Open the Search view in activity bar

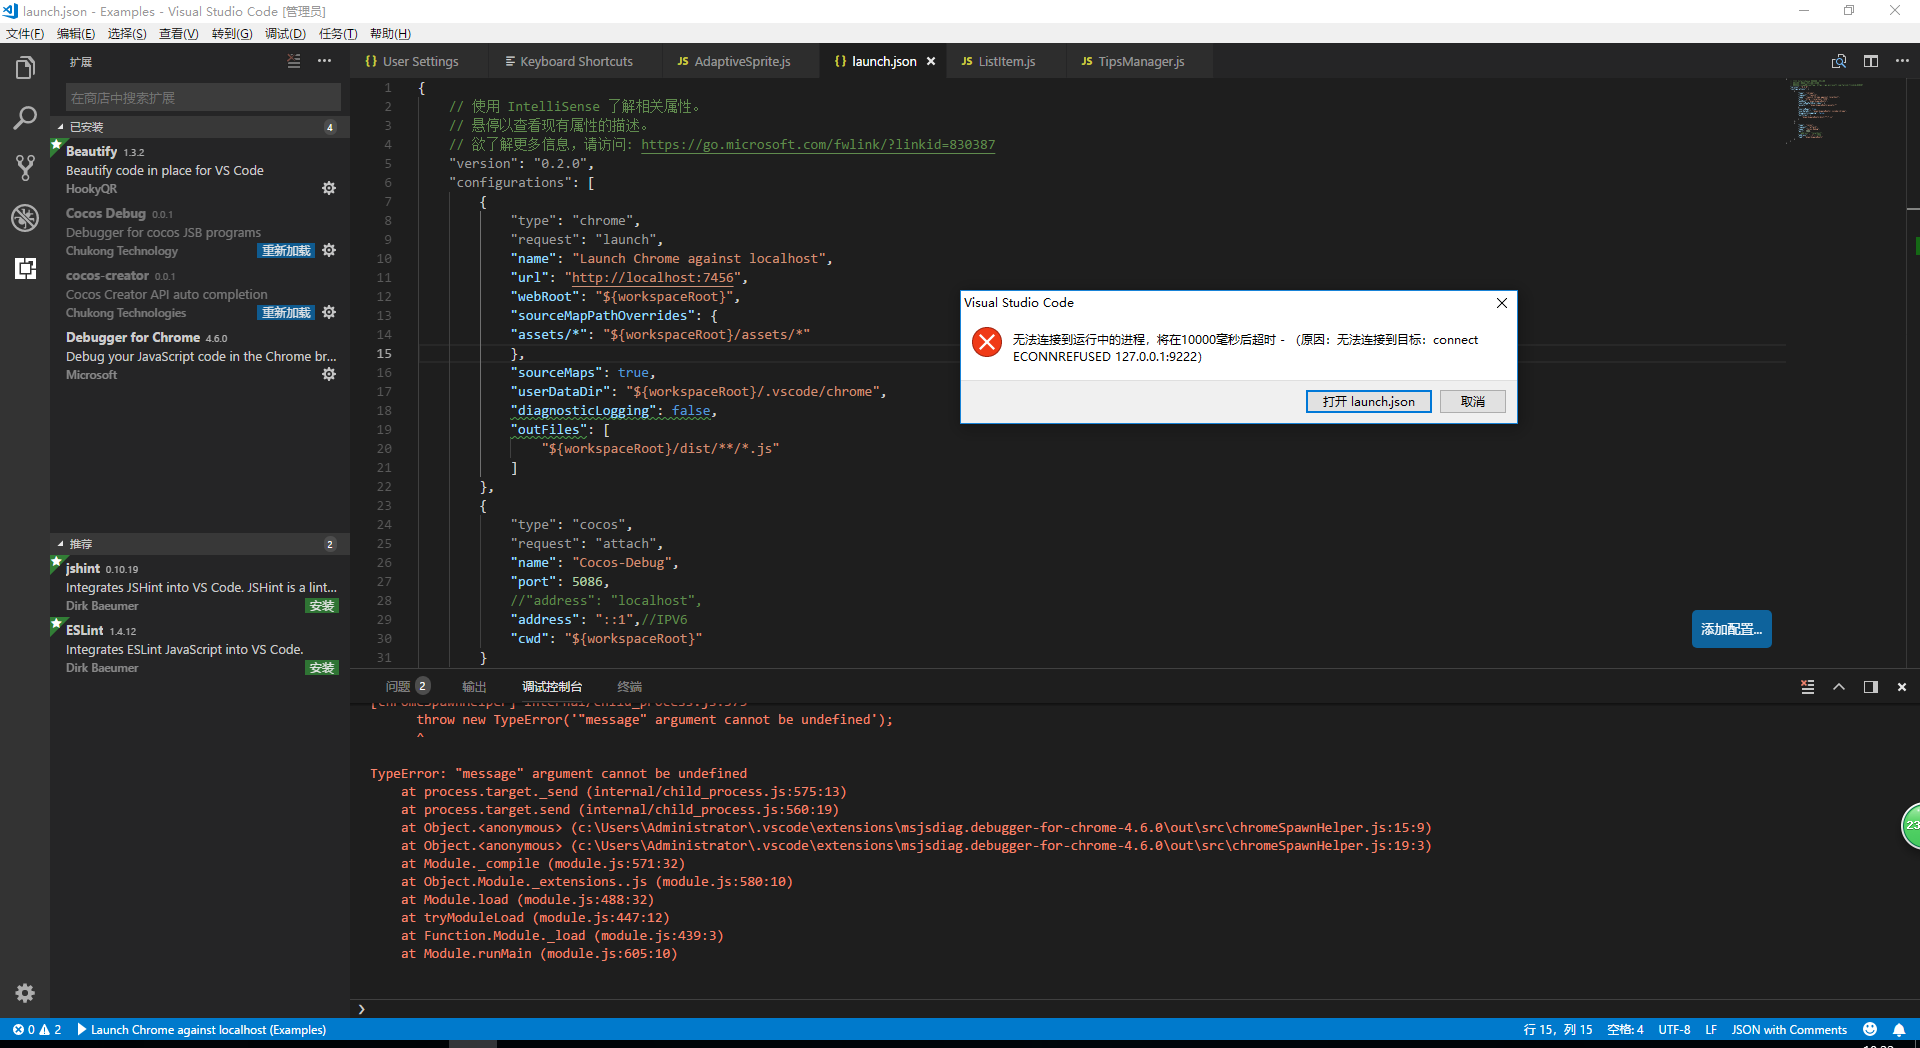click(25, 118)
